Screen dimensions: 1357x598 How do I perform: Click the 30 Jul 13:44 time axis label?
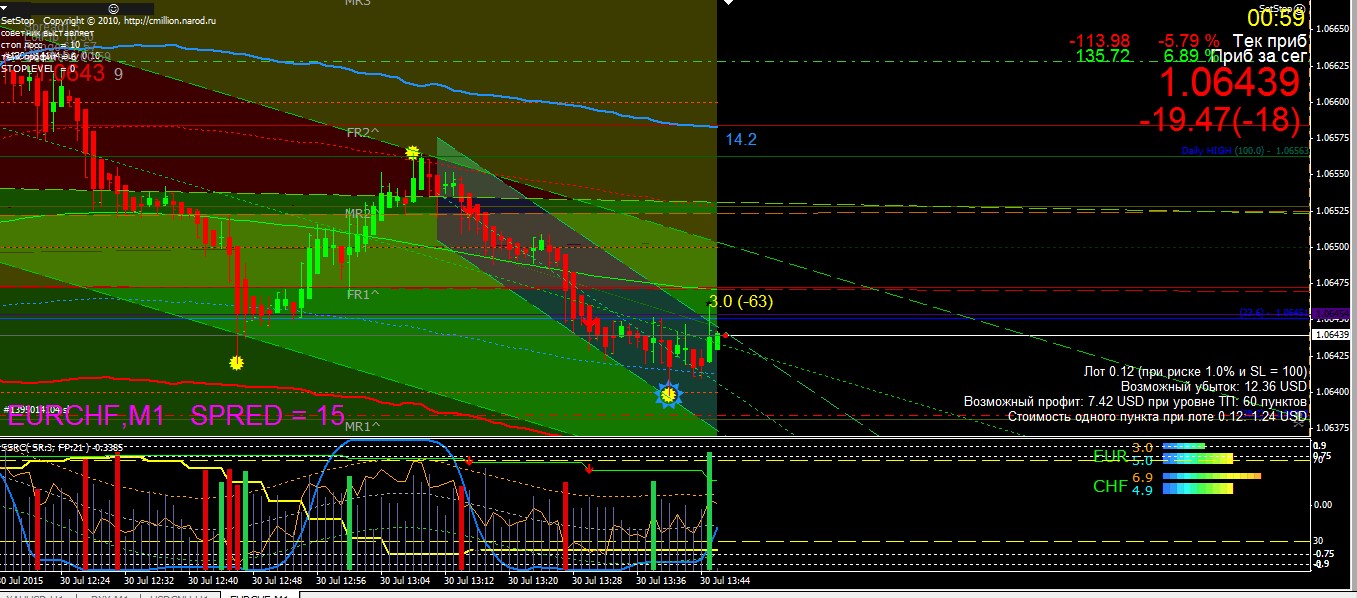(x=724, y=580)
